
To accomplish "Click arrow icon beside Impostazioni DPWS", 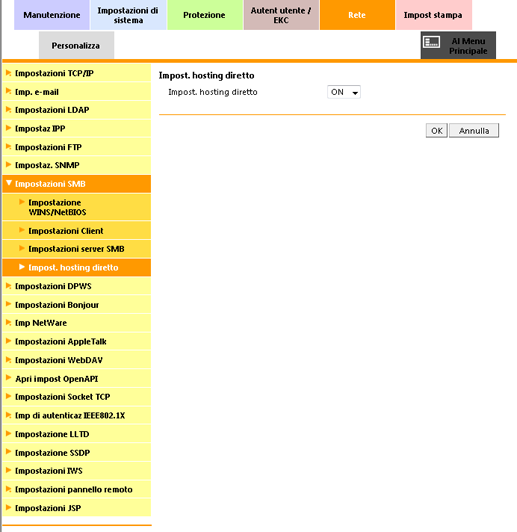I will 9,286.
